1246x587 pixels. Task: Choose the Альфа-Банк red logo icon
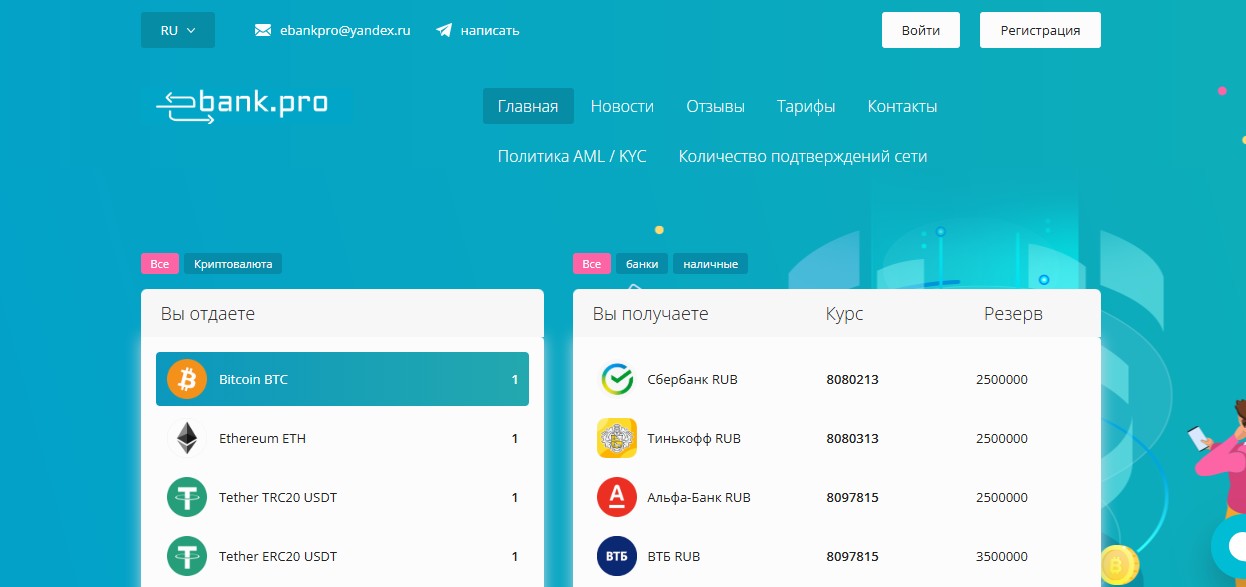[x=617, y=497]
